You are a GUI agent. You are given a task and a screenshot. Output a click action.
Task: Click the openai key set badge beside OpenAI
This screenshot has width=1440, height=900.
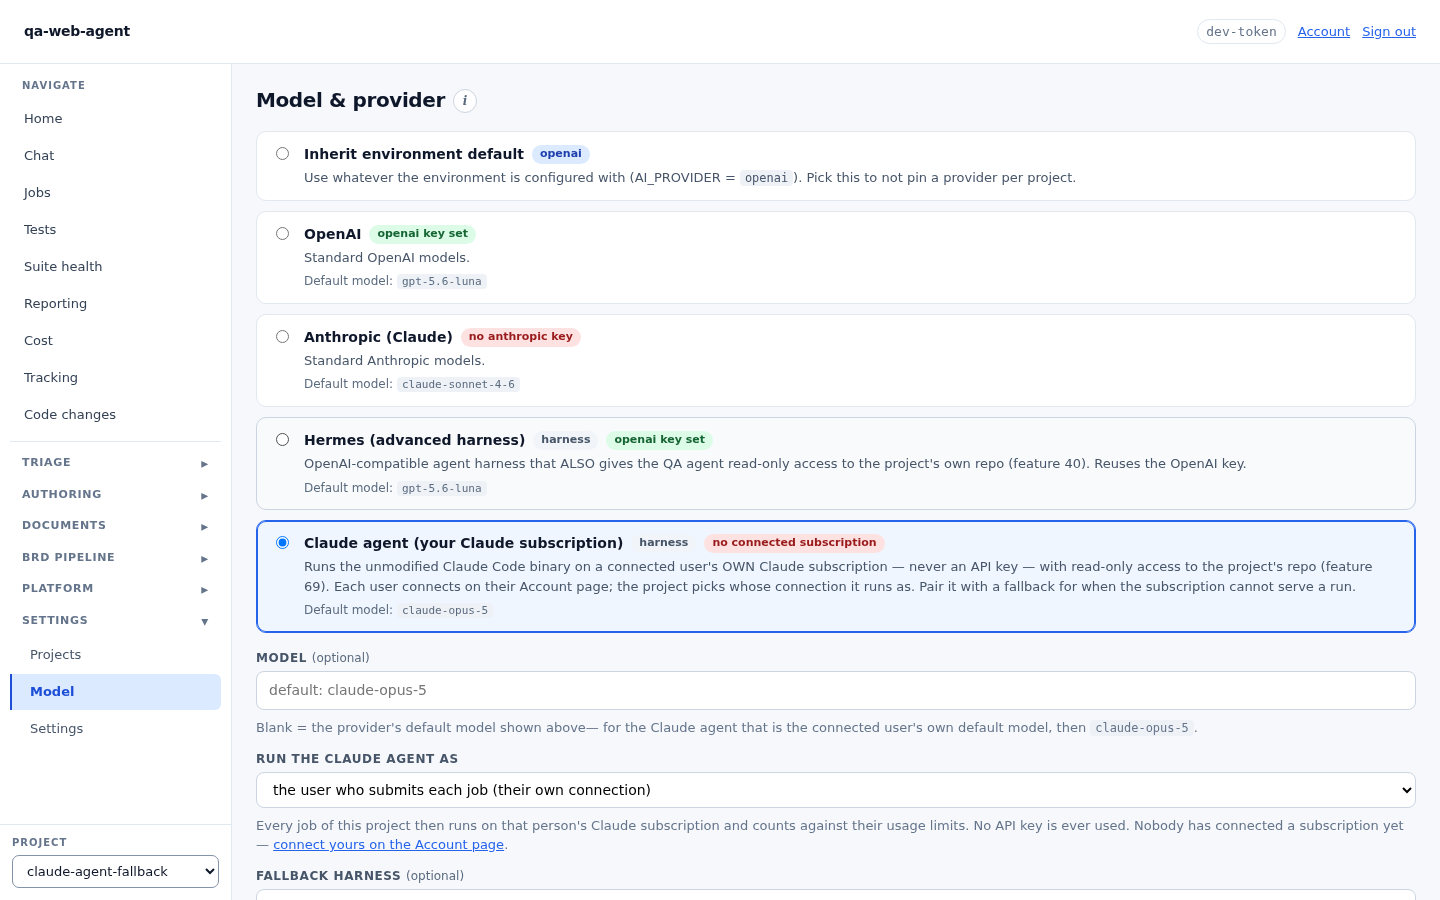(422, 234)
